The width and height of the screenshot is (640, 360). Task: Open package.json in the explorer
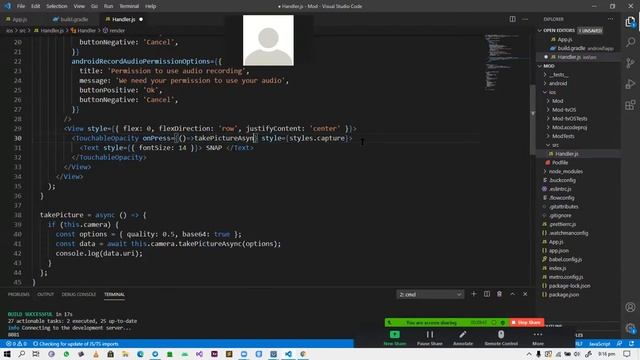pos(564,294)
